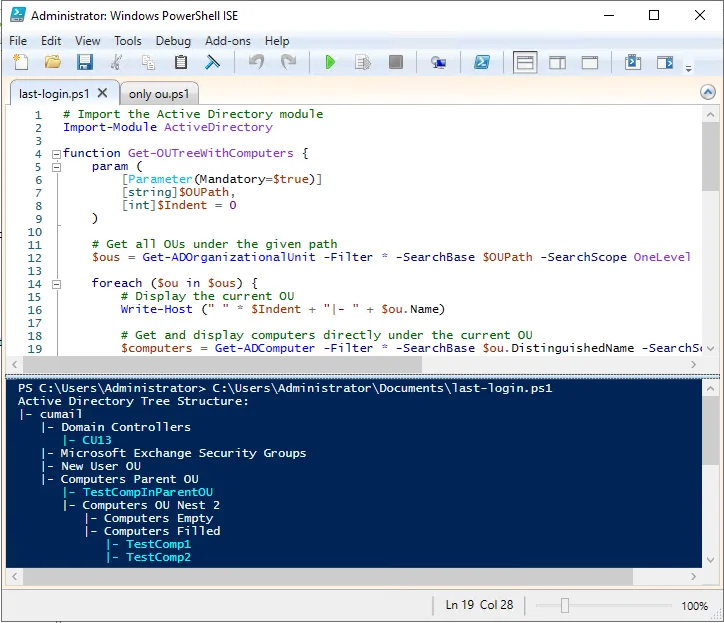Redo the last edit
Viewport: 724px width, 623px height.
(x=289, y=62)
